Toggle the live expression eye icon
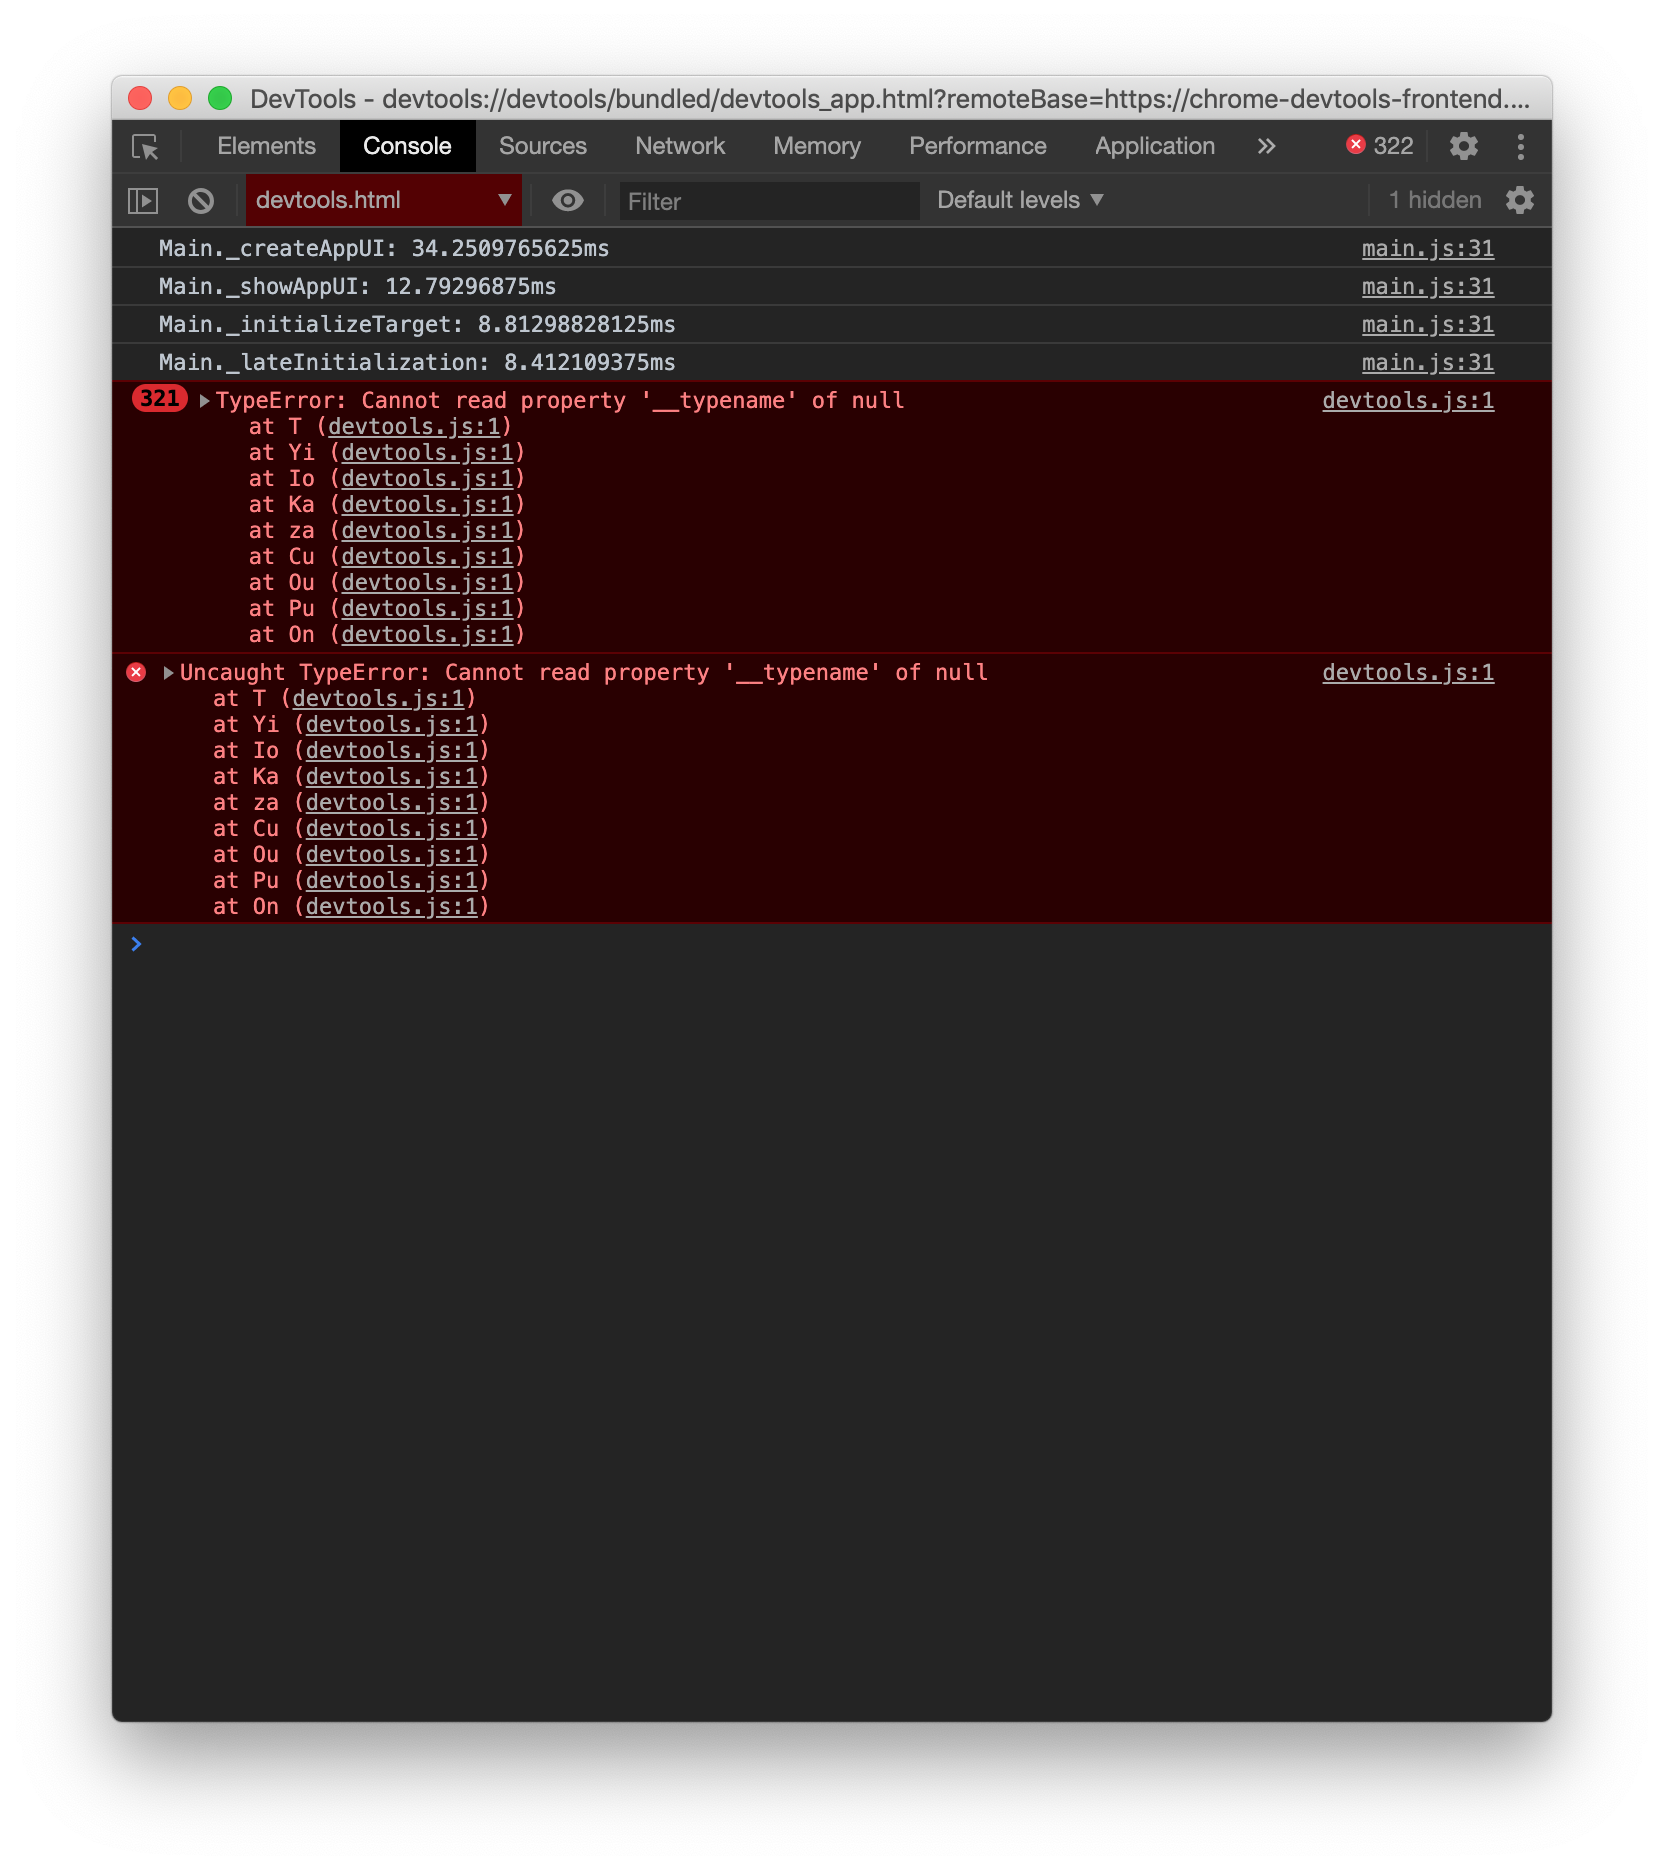Viewport: 1664px width, 1870px height. [x=568, y=200]
